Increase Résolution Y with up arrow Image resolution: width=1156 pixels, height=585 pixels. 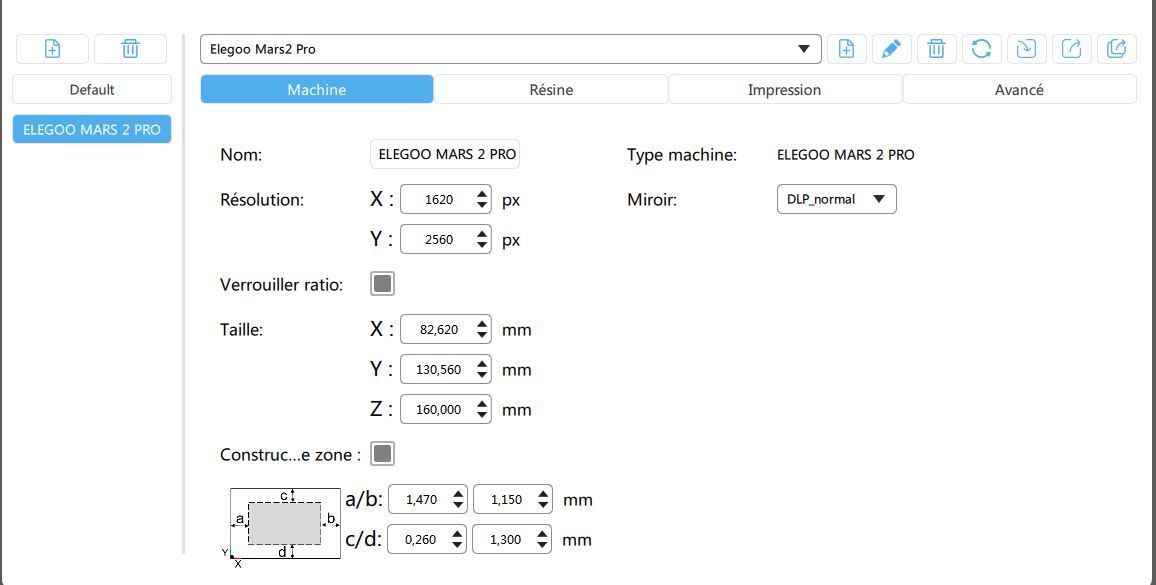[482, 235]
